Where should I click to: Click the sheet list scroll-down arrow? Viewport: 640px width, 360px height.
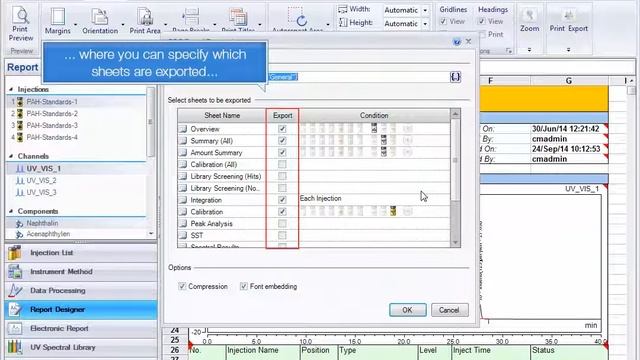pos(456,243)
